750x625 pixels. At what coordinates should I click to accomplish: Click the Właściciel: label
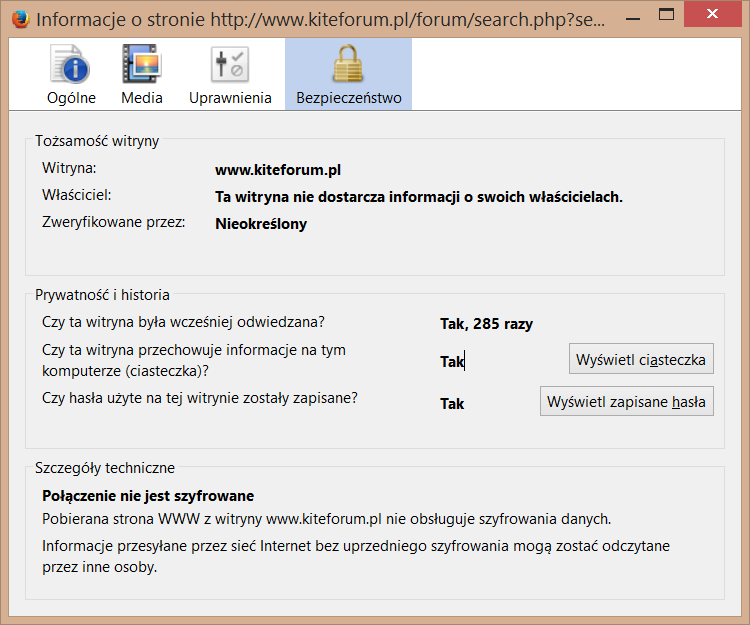point(77,195)
